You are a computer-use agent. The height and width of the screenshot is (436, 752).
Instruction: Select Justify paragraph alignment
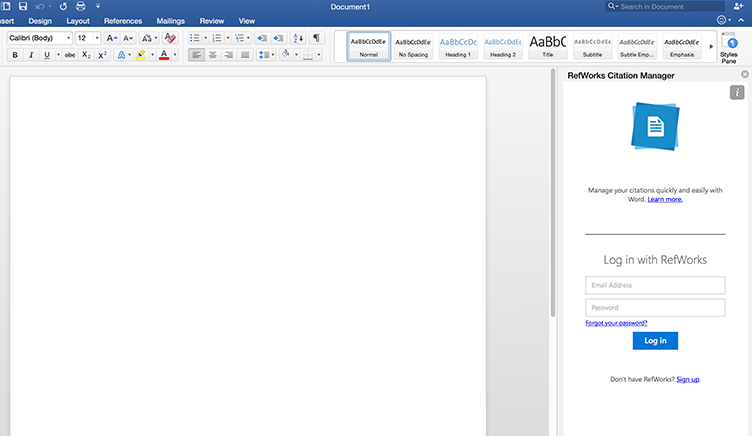[245, 55]
